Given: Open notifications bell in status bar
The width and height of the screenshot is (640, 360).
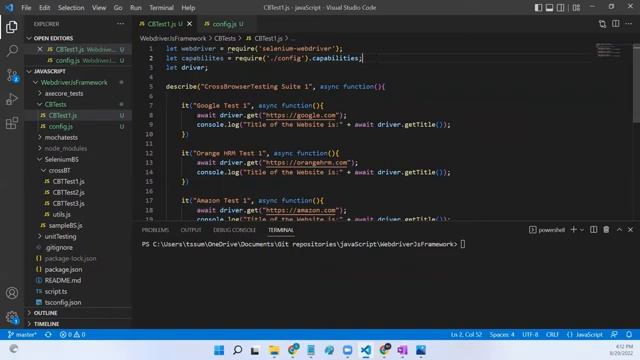Looking at the screenshot, I should (629, 335).
